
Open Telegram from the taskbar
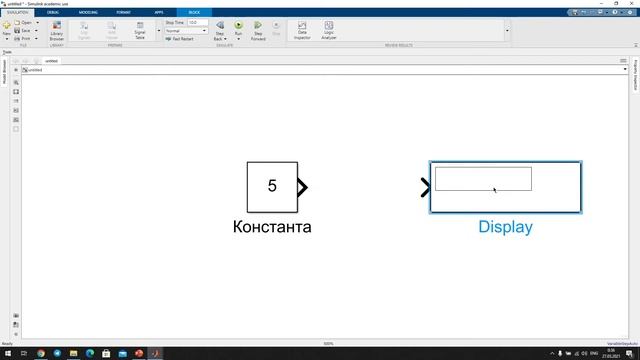point(57,353)
